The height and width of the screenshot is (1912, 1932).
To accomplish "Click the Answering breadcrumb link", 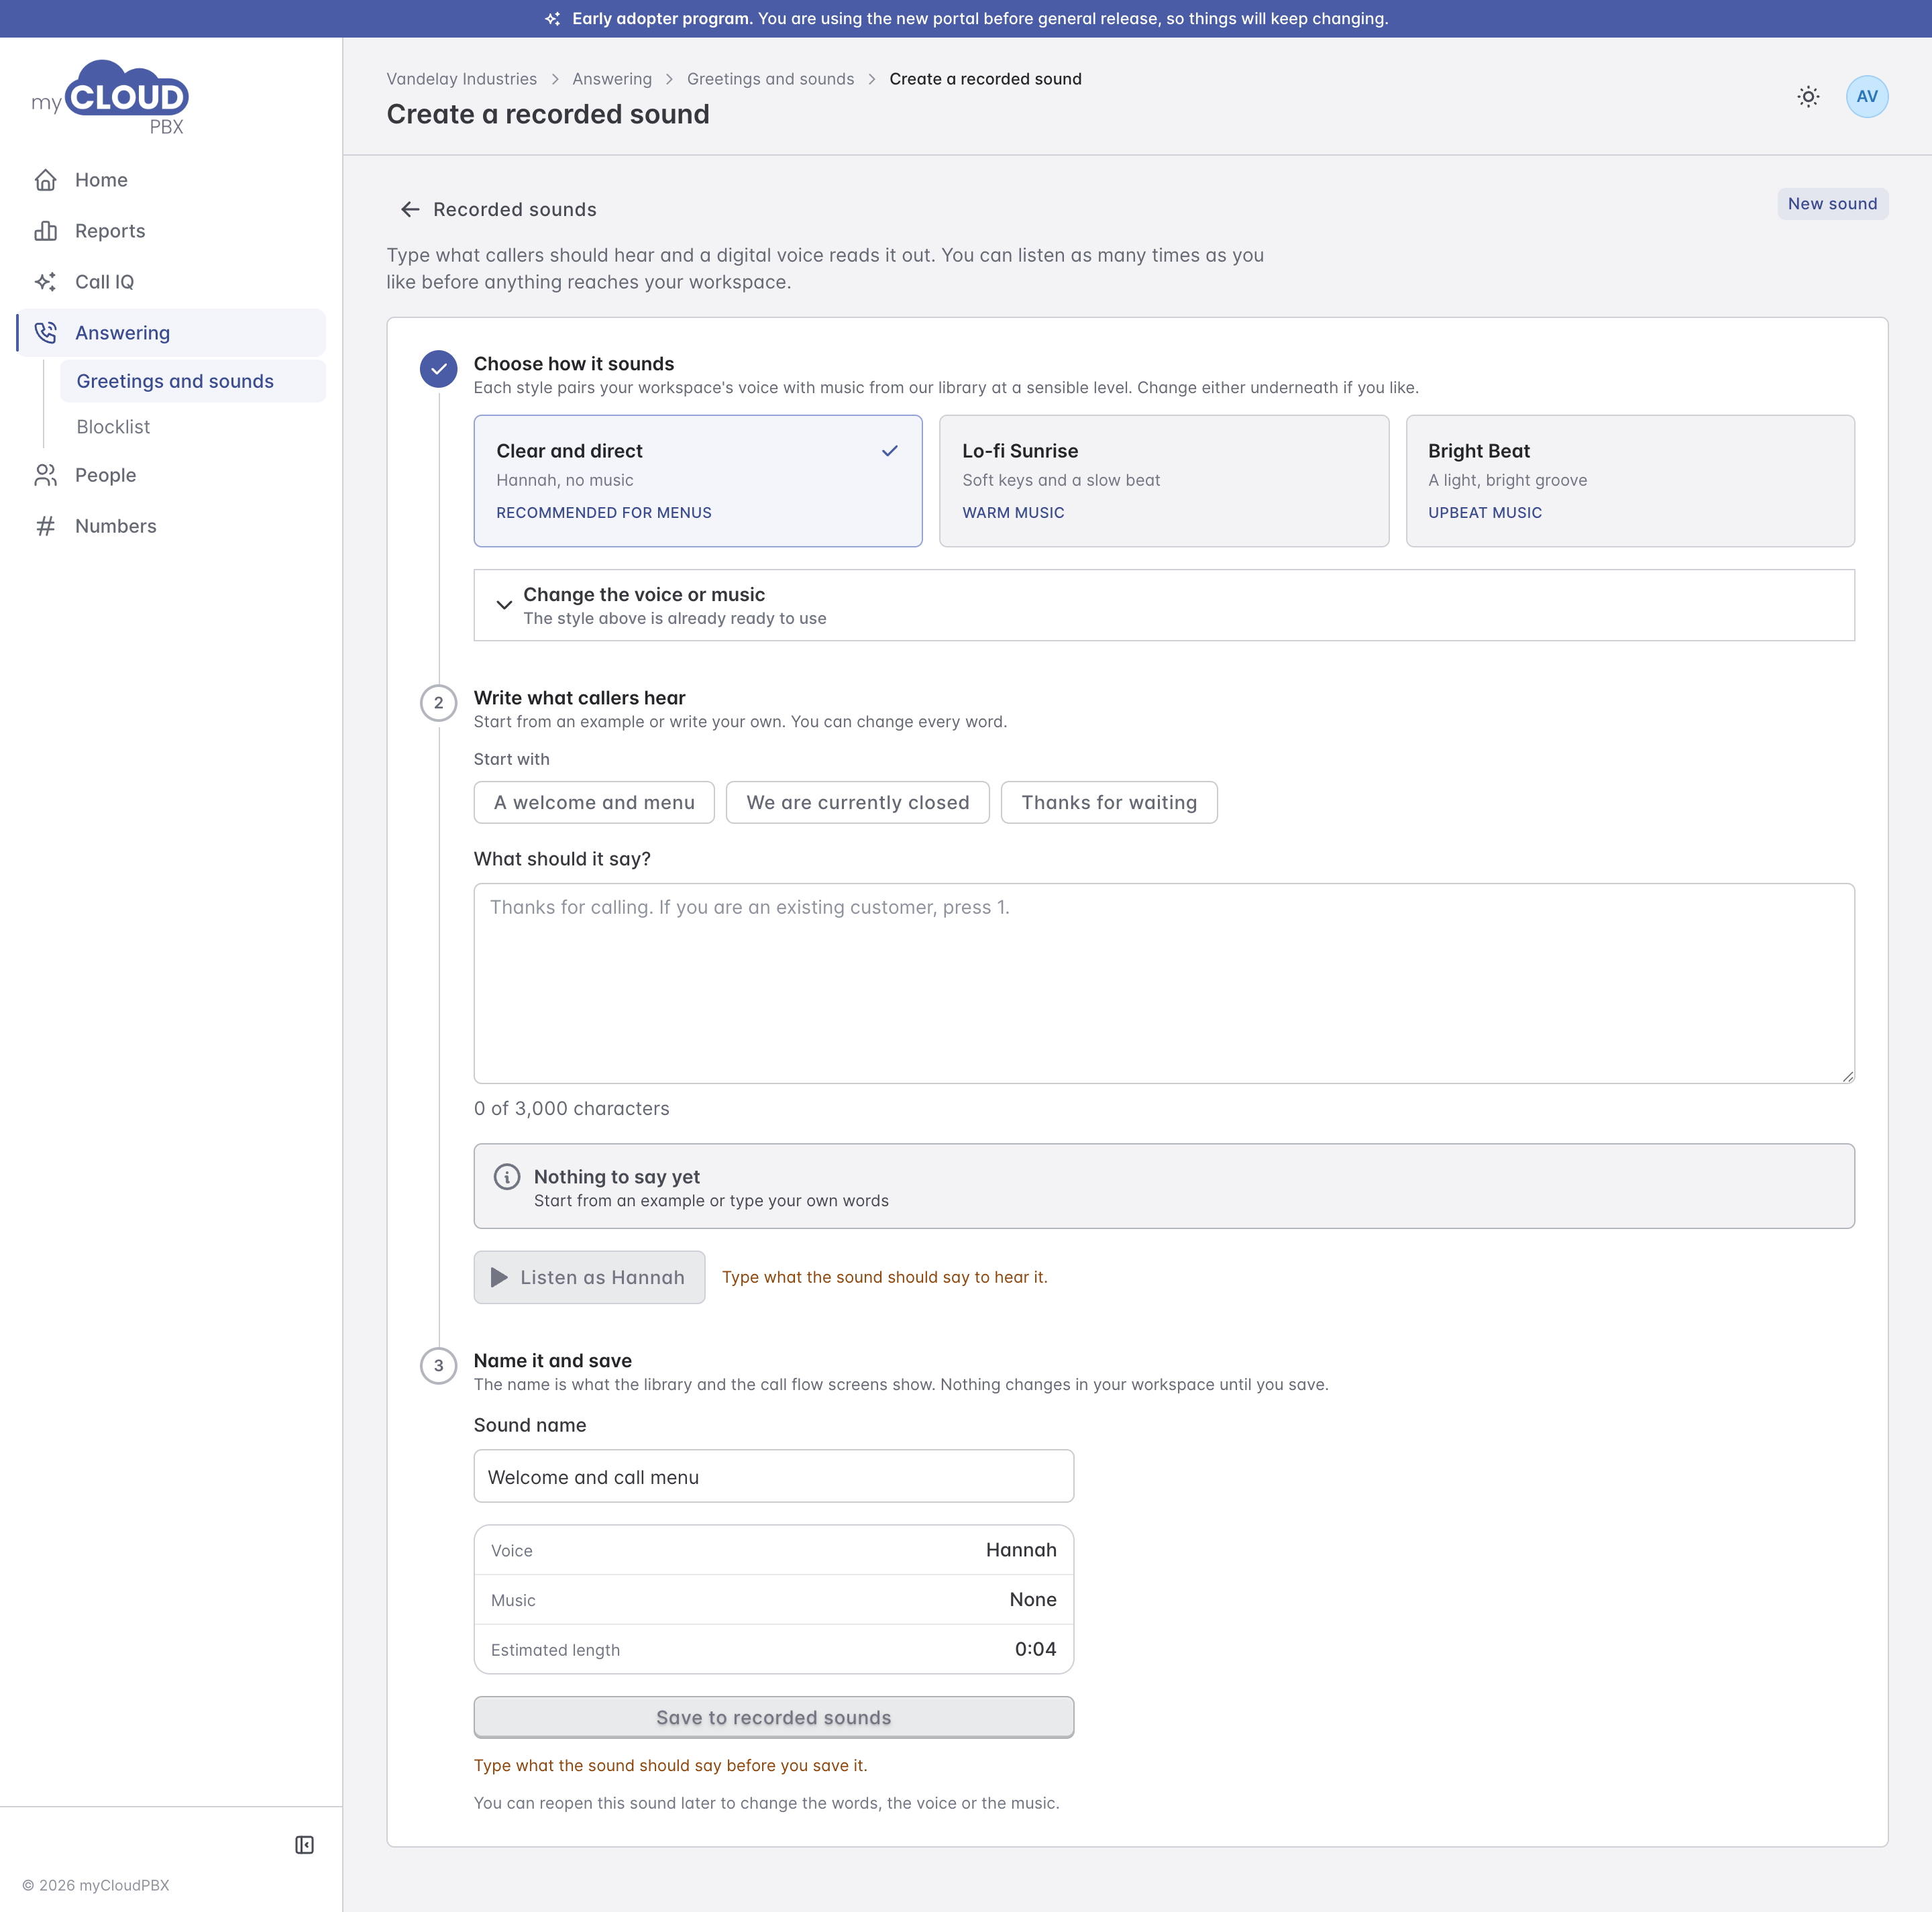I will (x=612, y=79).
